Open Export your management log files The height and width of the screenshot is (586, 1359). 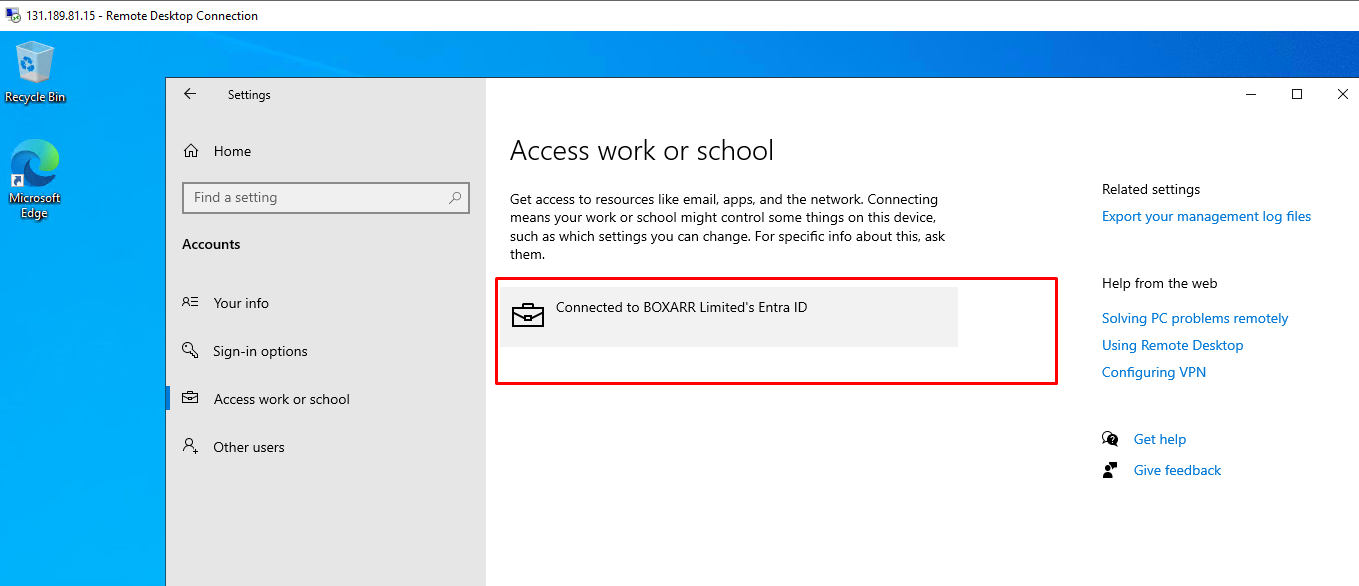tap(1206, 216)
